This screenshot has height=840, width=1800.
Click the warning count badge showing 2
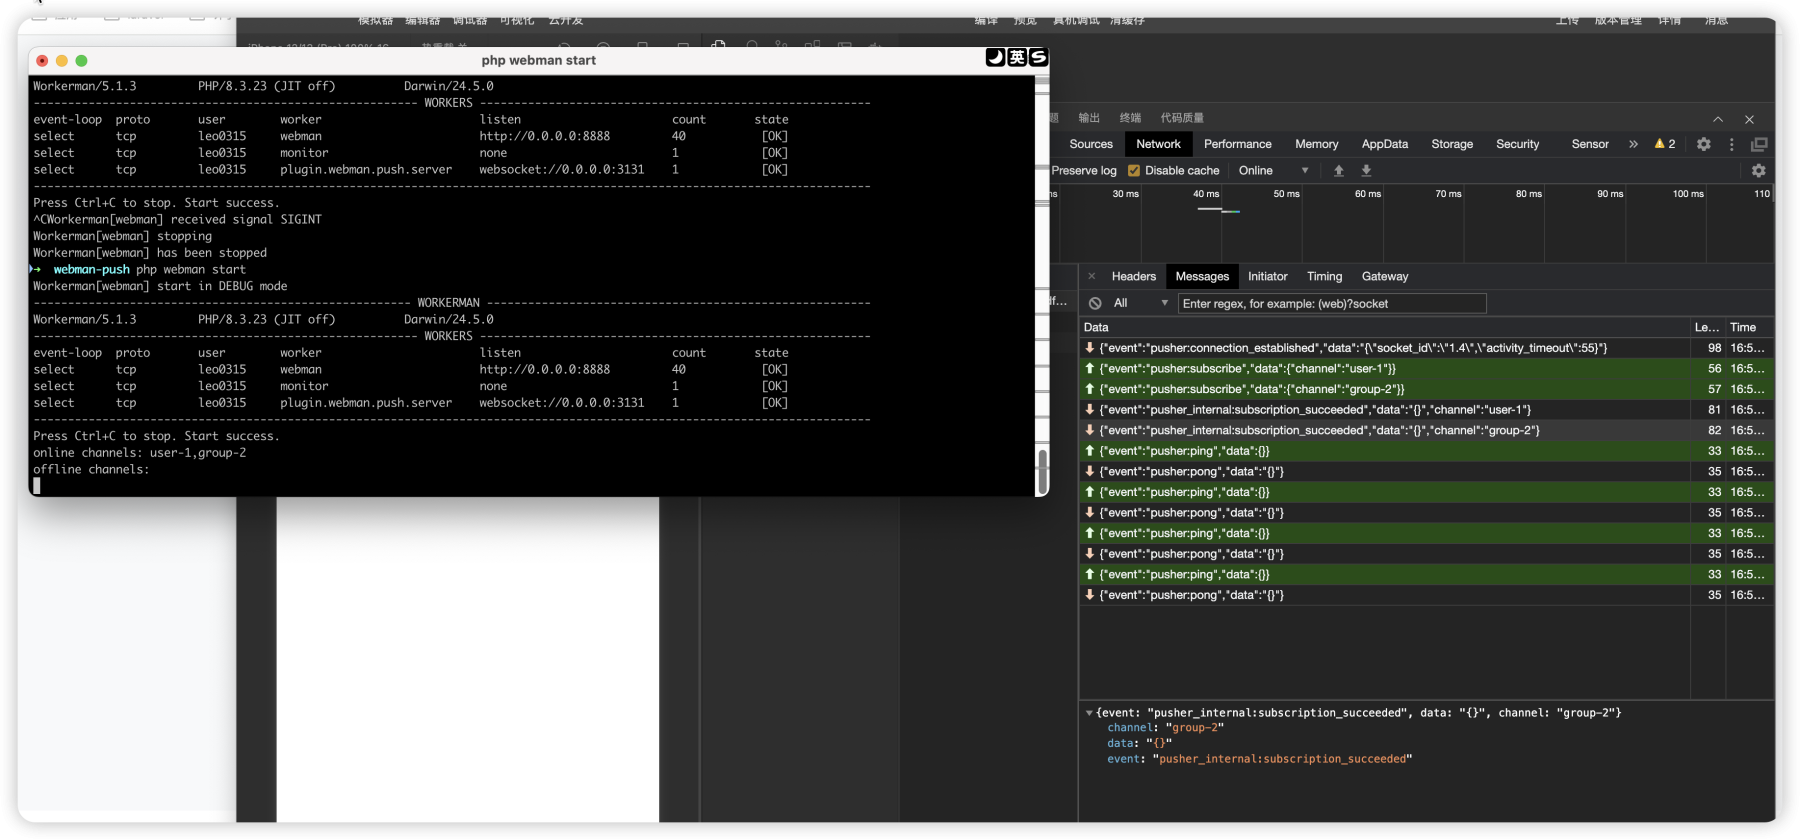[1665, 144]
